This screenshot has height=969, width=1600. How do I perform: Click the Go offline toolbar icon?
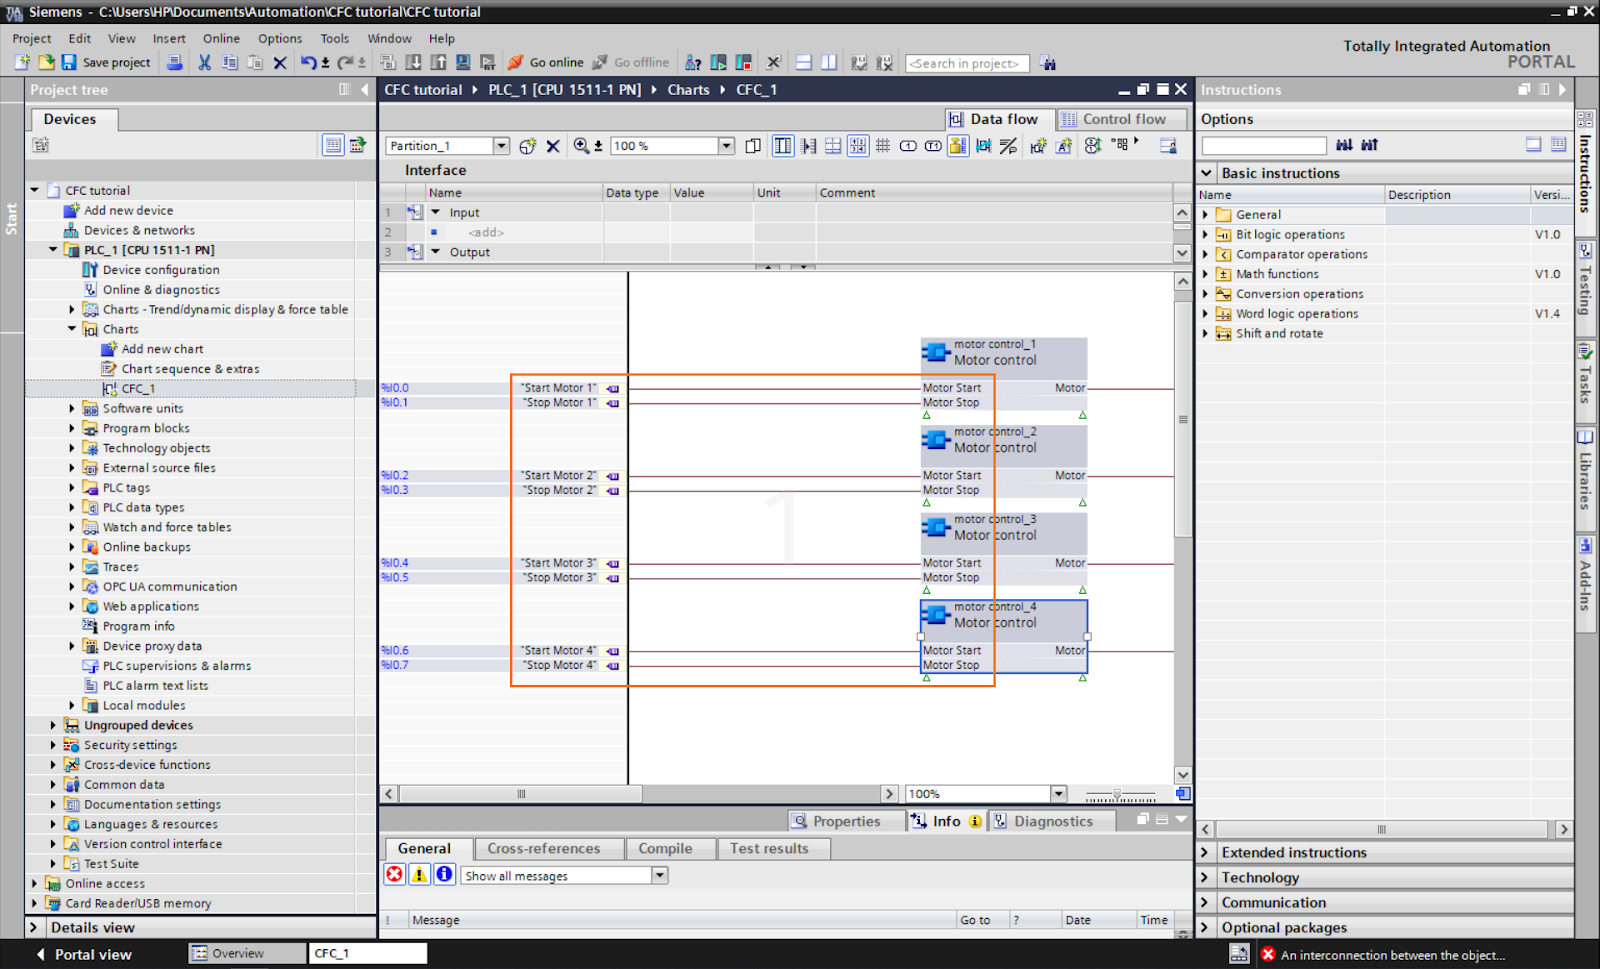pyautogui.click(x=632, y=62)
